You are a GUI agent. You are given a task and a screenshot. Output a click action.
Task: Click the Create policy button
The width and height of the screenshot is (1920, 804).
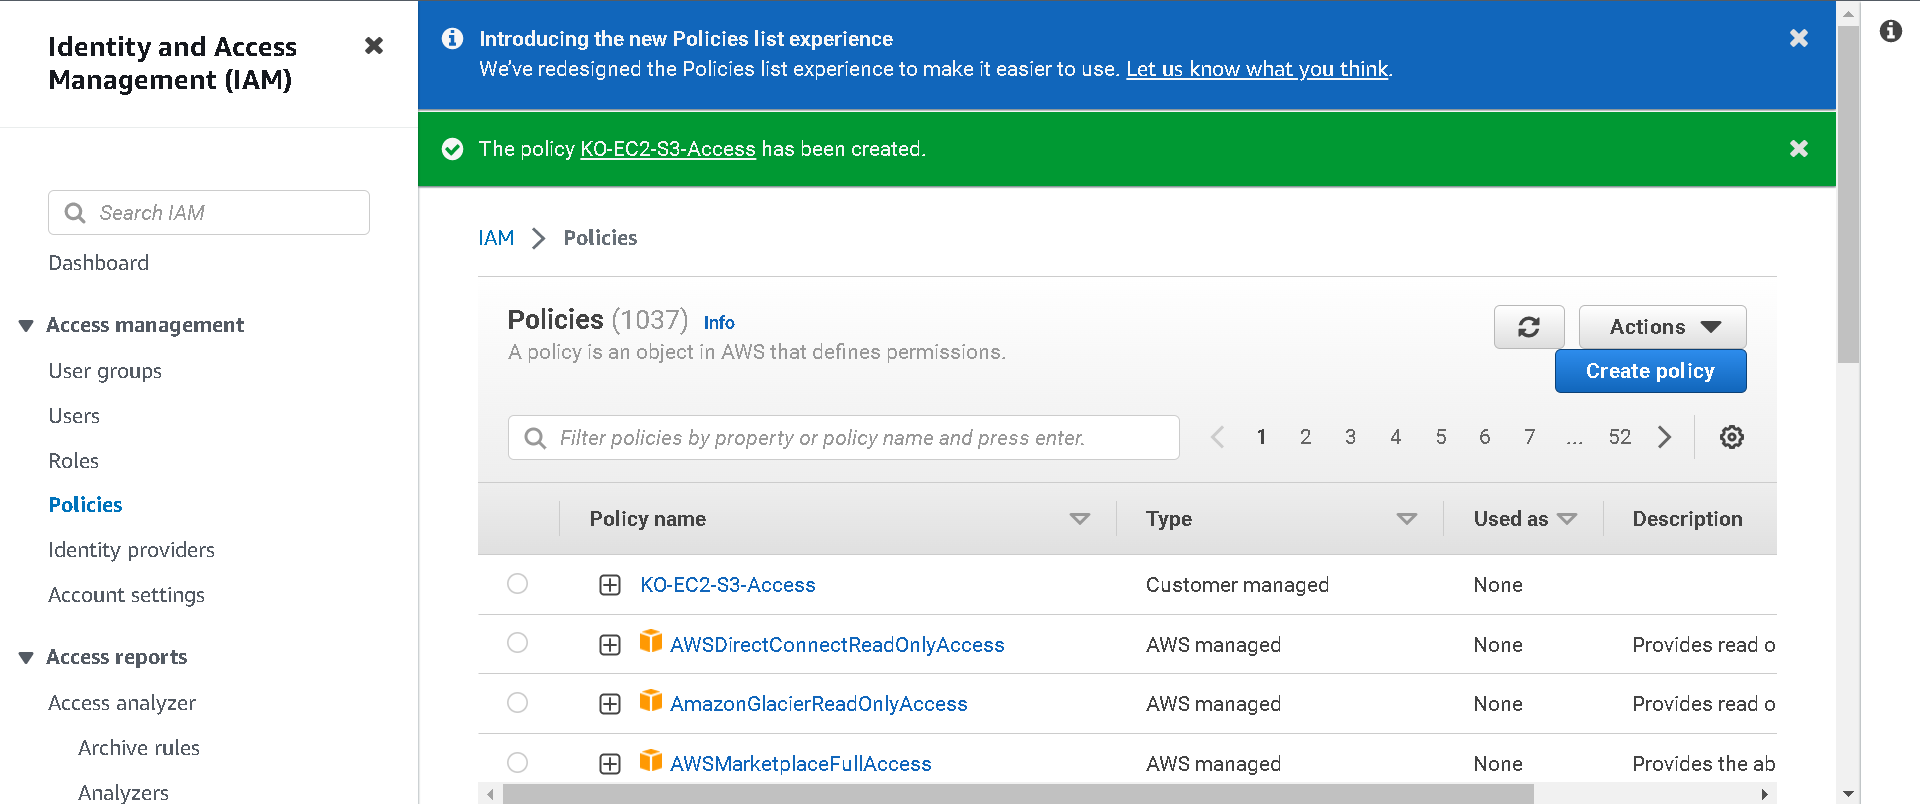coord(1650,371)
